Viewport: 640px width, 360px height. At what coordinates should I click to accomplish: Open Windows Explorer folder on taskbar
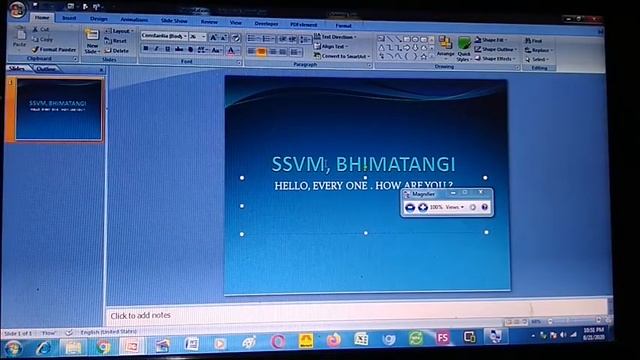coord(73,347)
